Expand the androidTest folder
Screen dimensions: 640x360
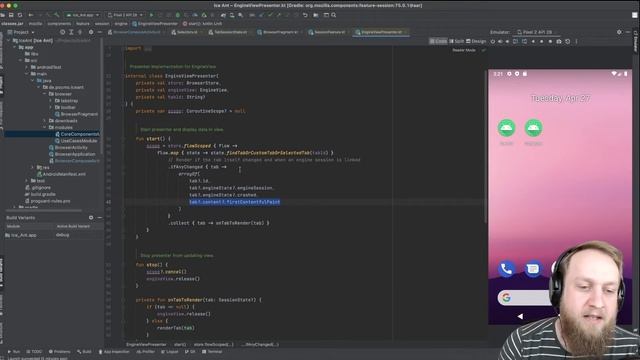pyautogui.click(x=27, y=67)
